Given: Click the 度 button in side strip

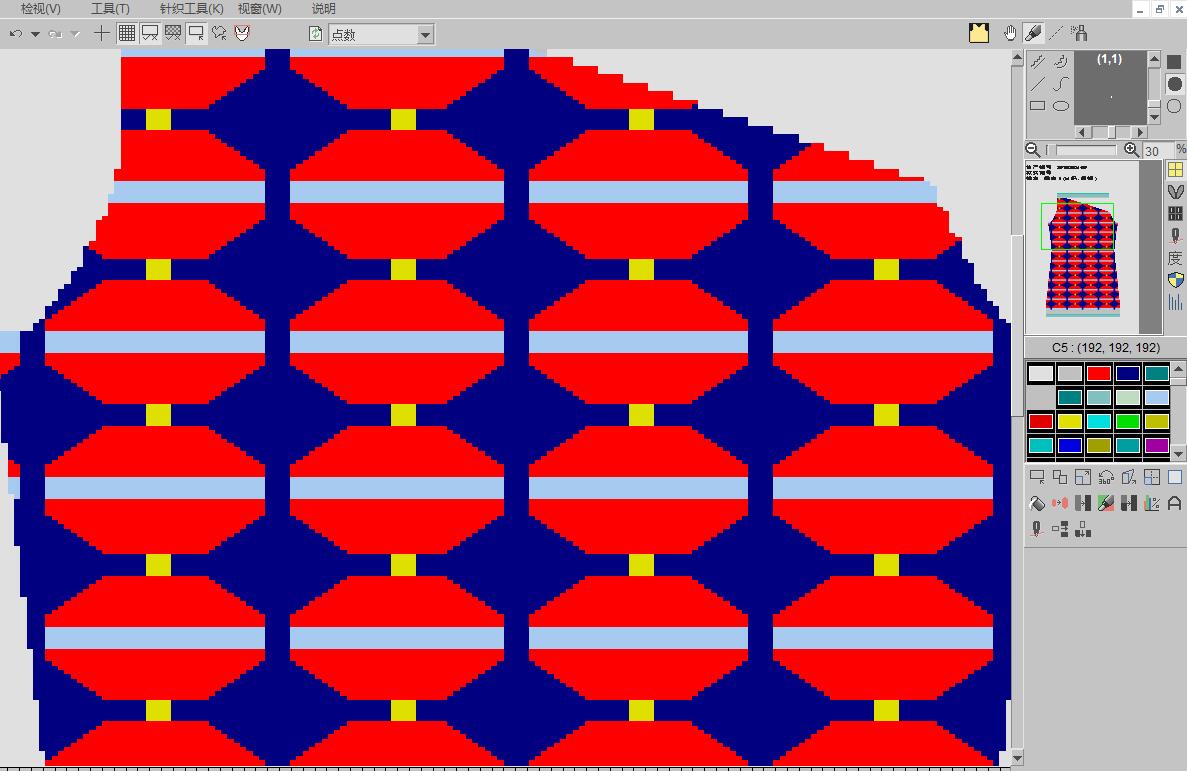Looking at the screenshot, I should pyautogui.click(x=1175, y=258).
